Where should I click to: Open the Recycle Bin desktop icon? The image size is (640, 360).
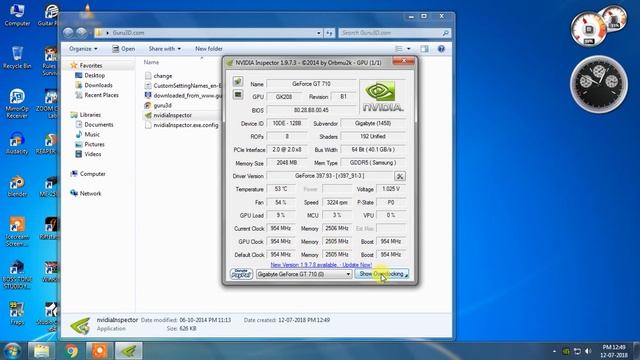[17, 58]
